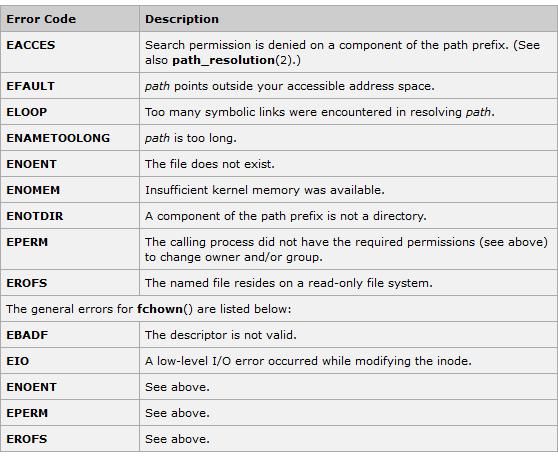Click the low-level I/O error description
The height and width of the screenshot is (458, 558).
tap(308, 361)
